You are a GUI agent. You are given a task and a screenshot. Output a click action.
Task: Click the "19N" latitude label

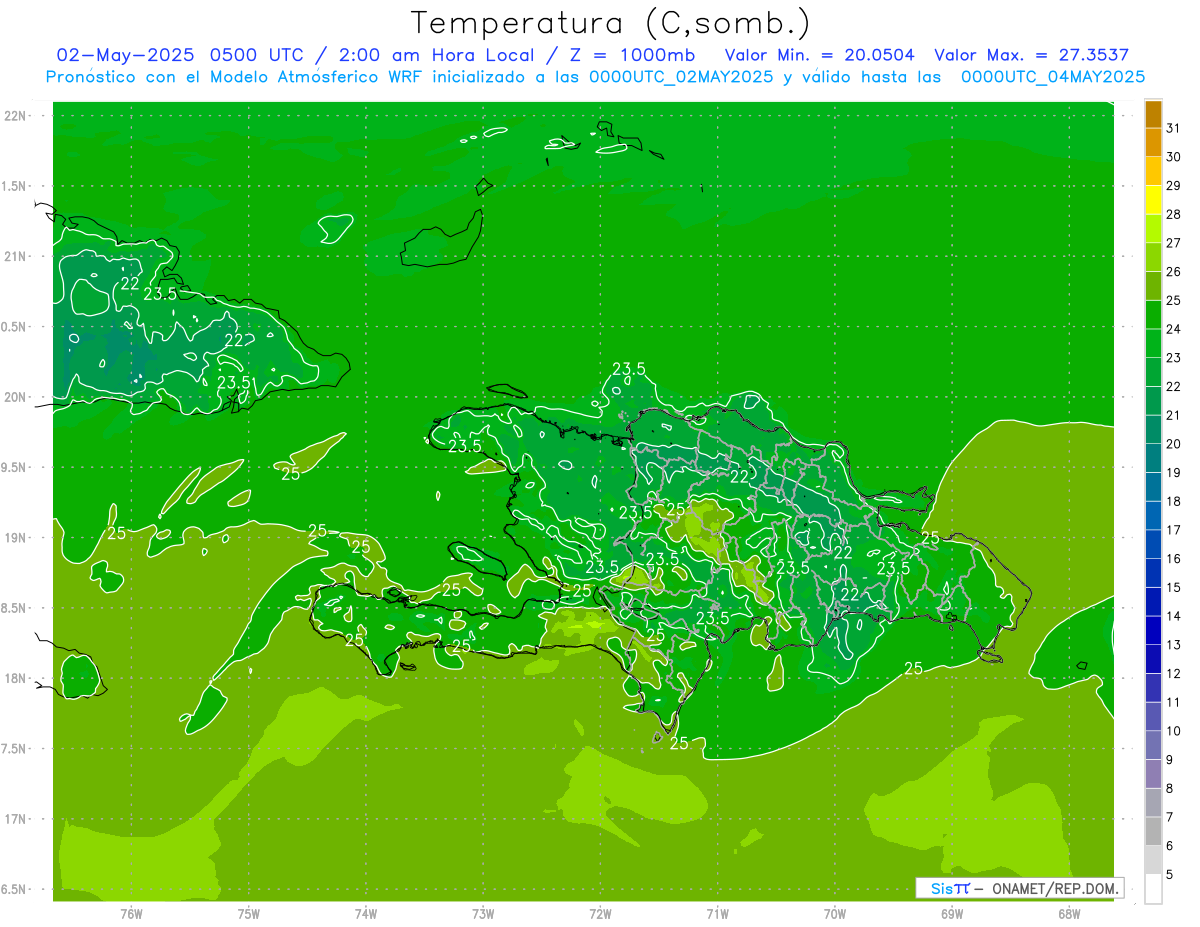15,538
